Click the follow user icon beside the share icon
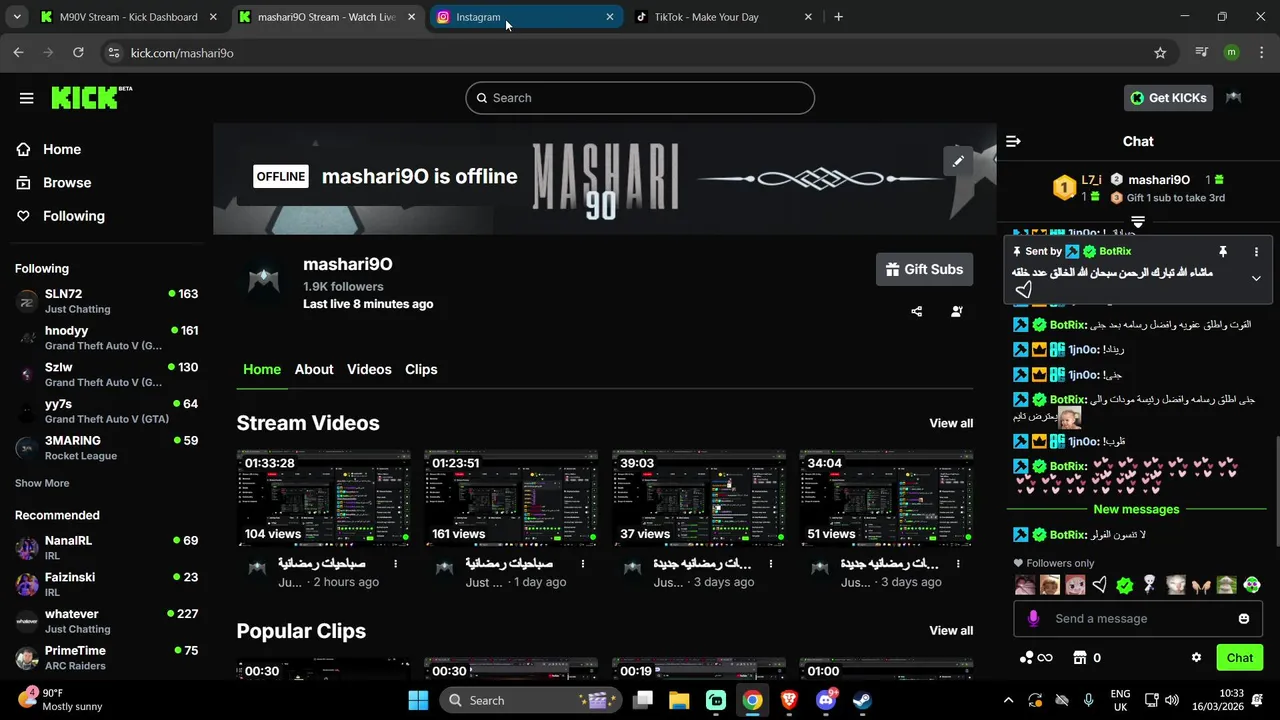Image resolution: width=1280 pixels, height=720 pixels. coord(957,311)
